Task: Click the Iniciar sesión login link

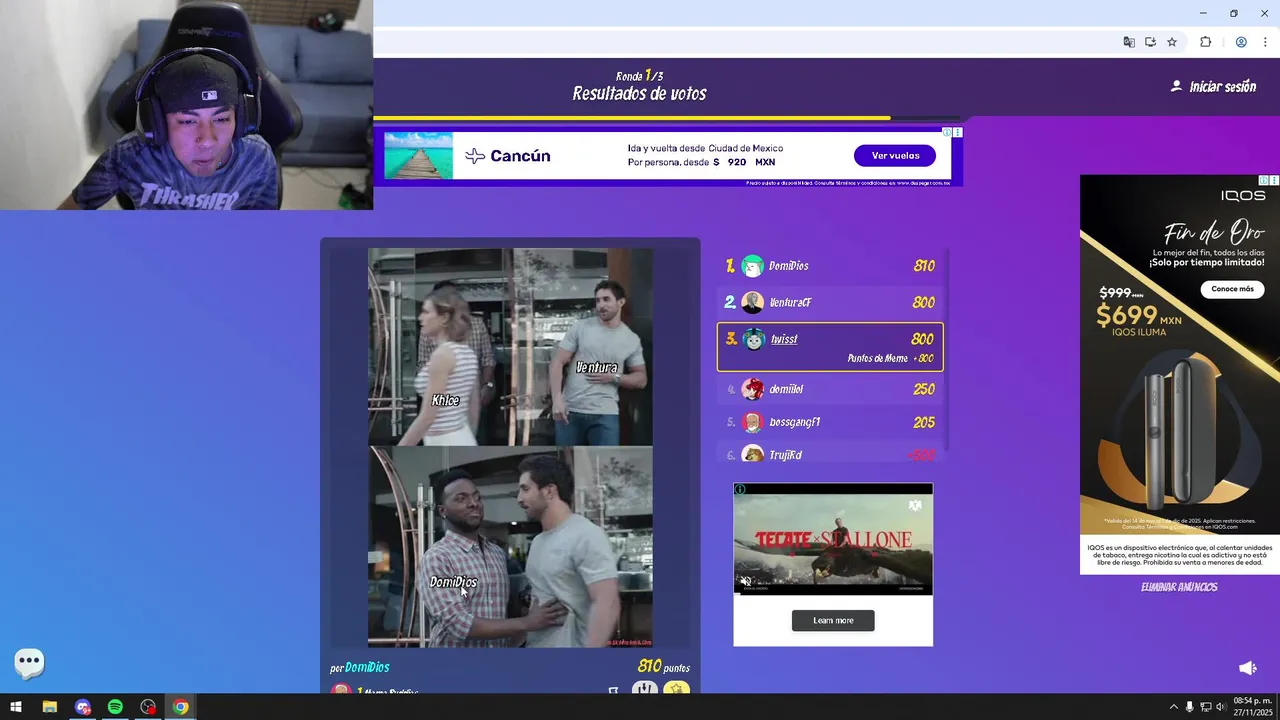Action: pyautogui.click(x=1222, y=87)
